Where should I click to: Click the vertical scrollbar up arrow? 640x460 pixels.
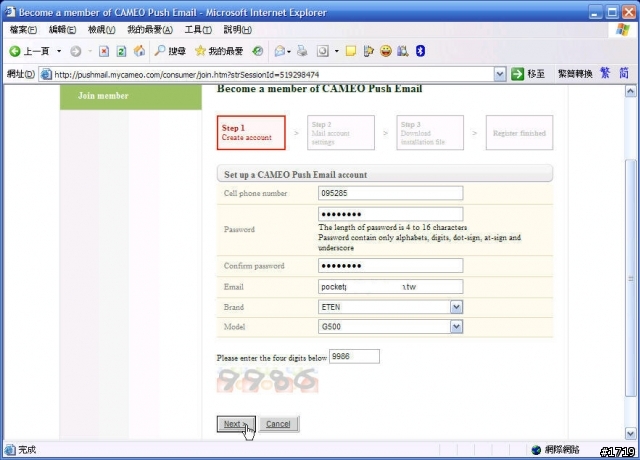point(630,91)
